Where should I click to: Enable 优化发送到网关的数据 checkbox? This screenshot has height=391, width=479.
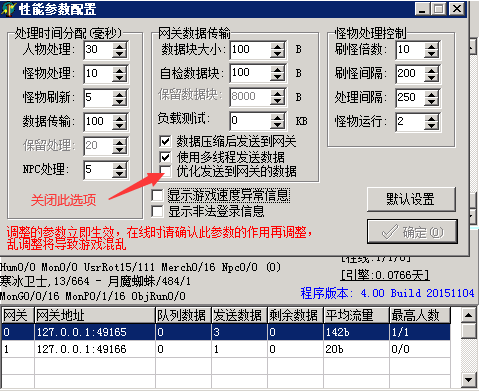pos(165,171)
